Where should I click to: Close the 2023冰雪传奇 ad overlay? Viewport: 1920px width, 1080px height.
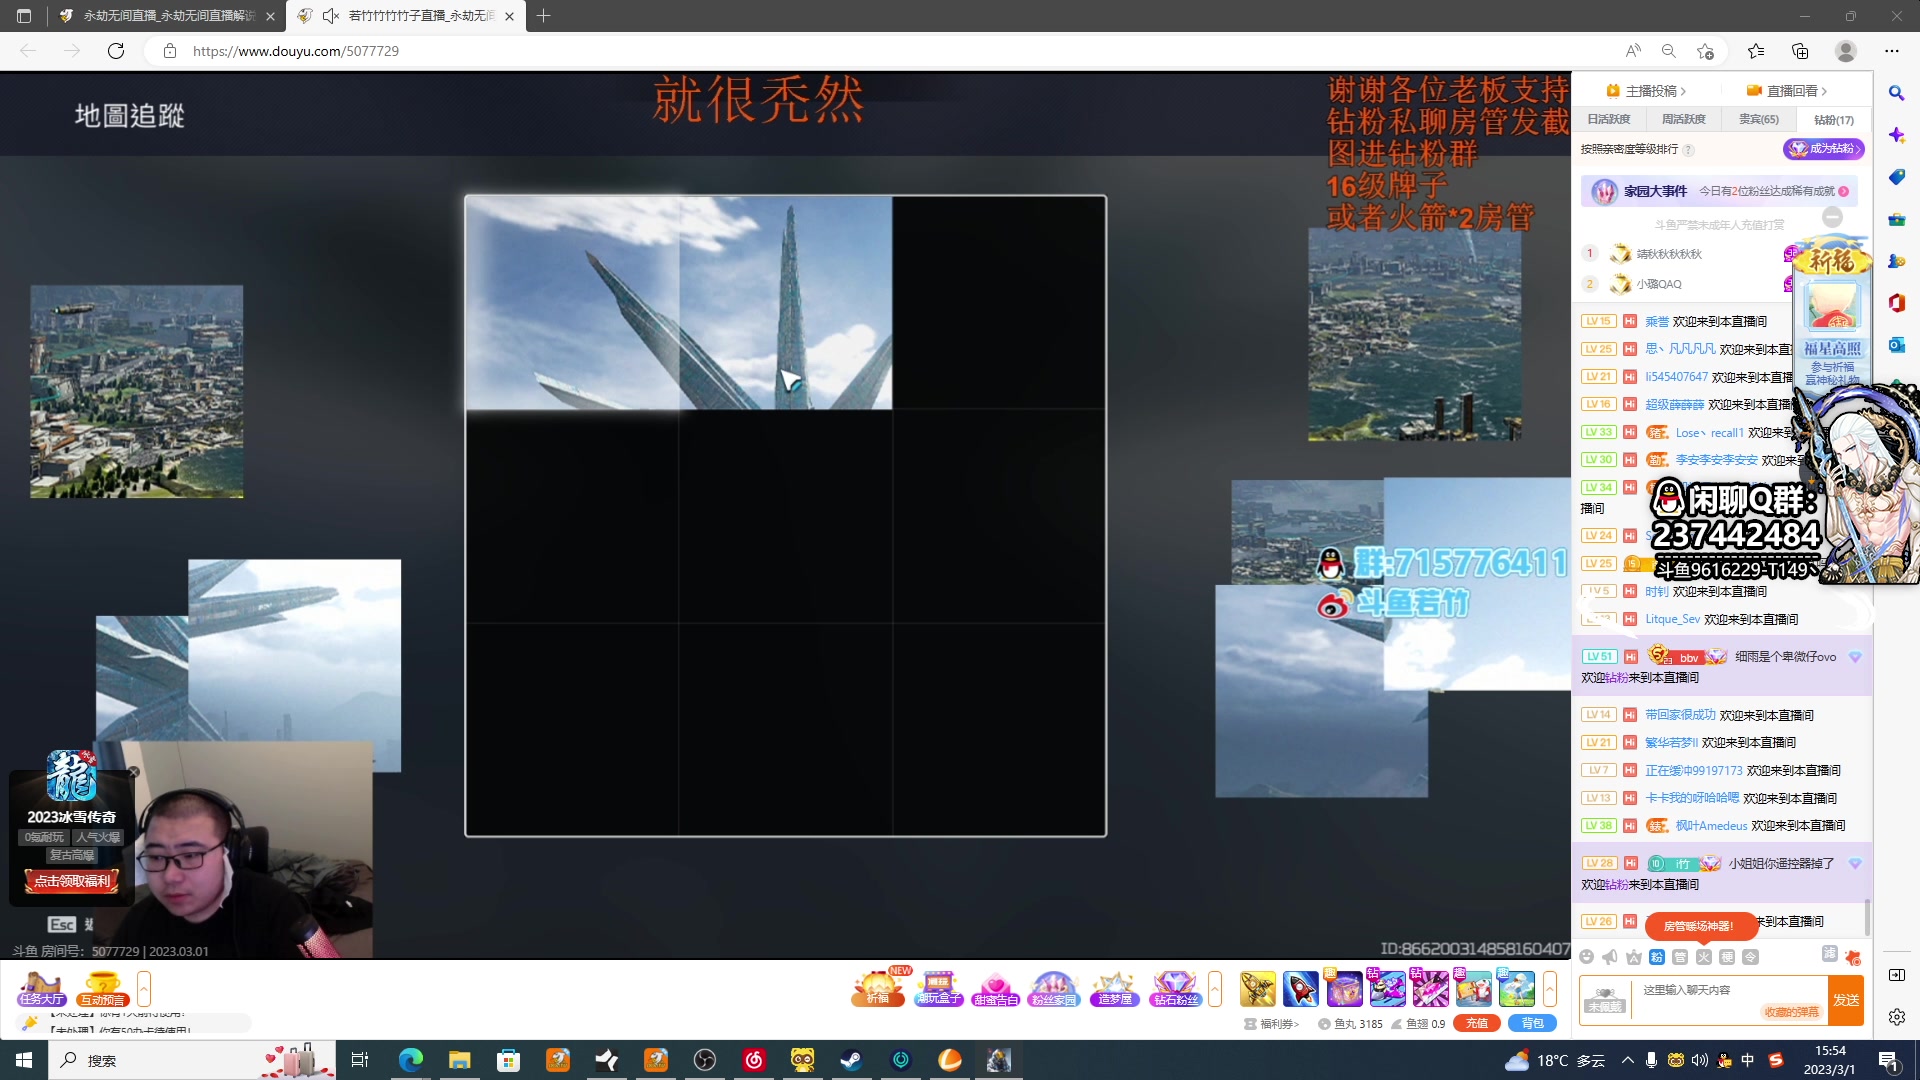[133, 772]
